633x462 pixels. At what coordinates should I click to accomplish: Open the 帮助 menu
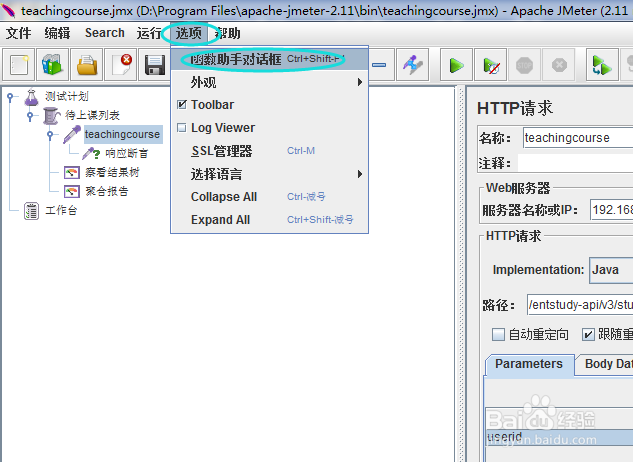227,33
